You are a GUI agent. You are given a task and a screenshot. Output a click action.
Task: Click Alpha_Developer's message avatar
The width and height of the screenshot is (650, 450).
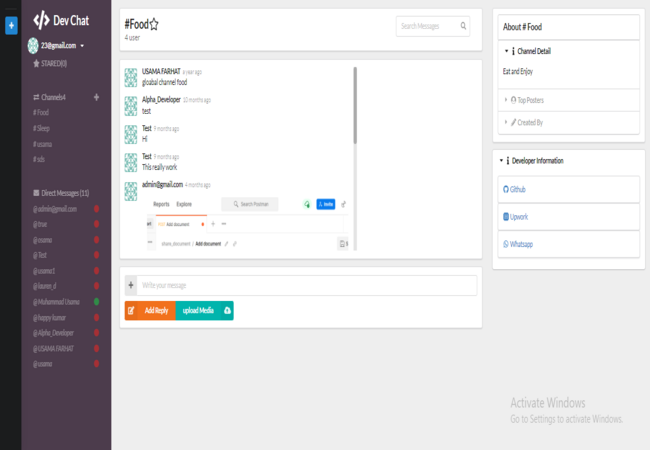[130, 106]
